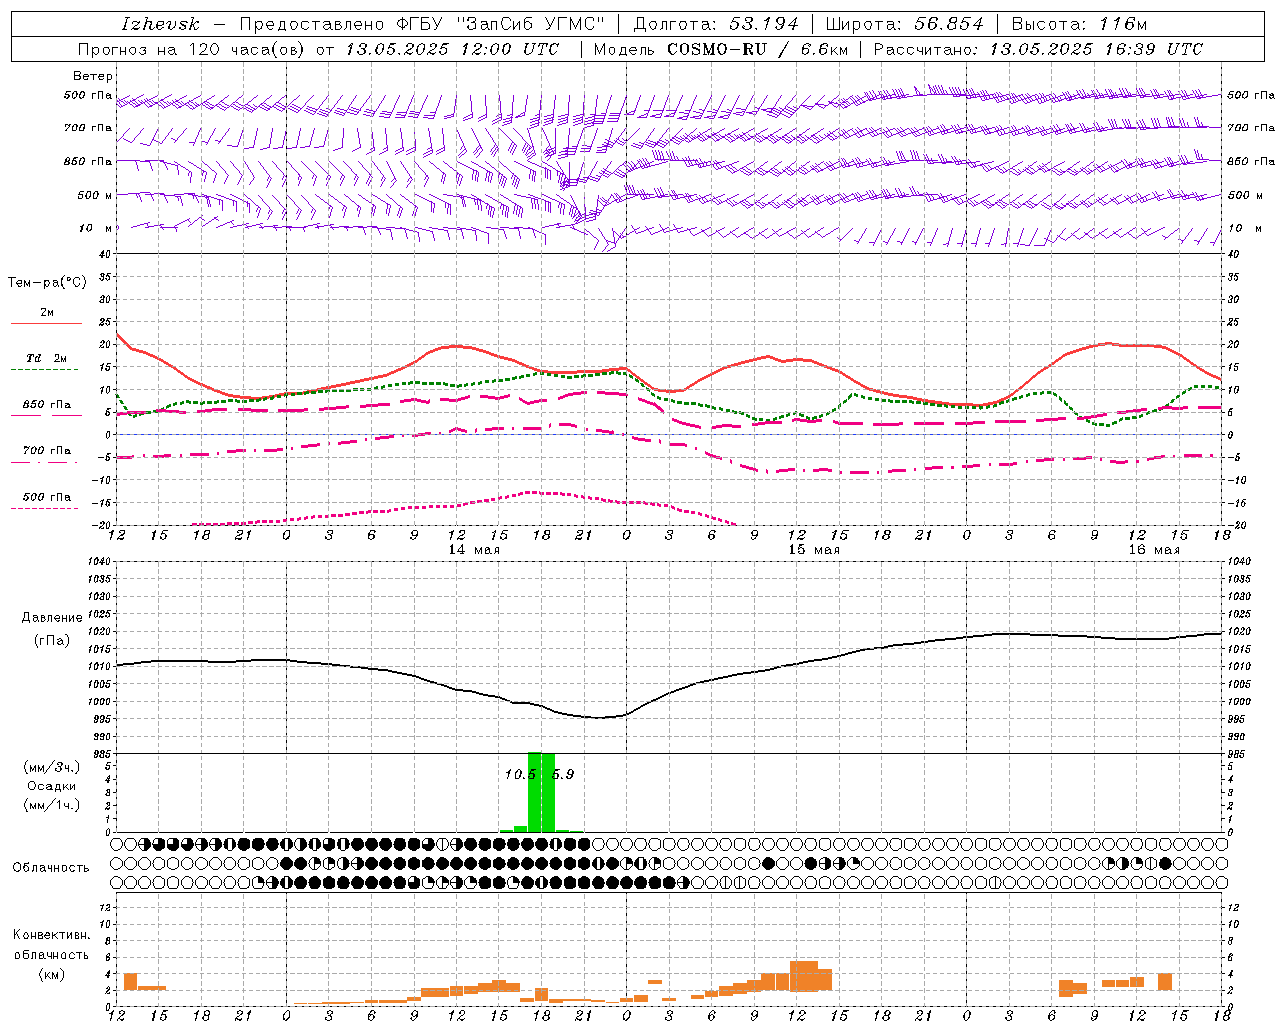
Task: Click the Рассчитано: 13.05.2025 16:39 UTC timestamp
Action: 1038,49
